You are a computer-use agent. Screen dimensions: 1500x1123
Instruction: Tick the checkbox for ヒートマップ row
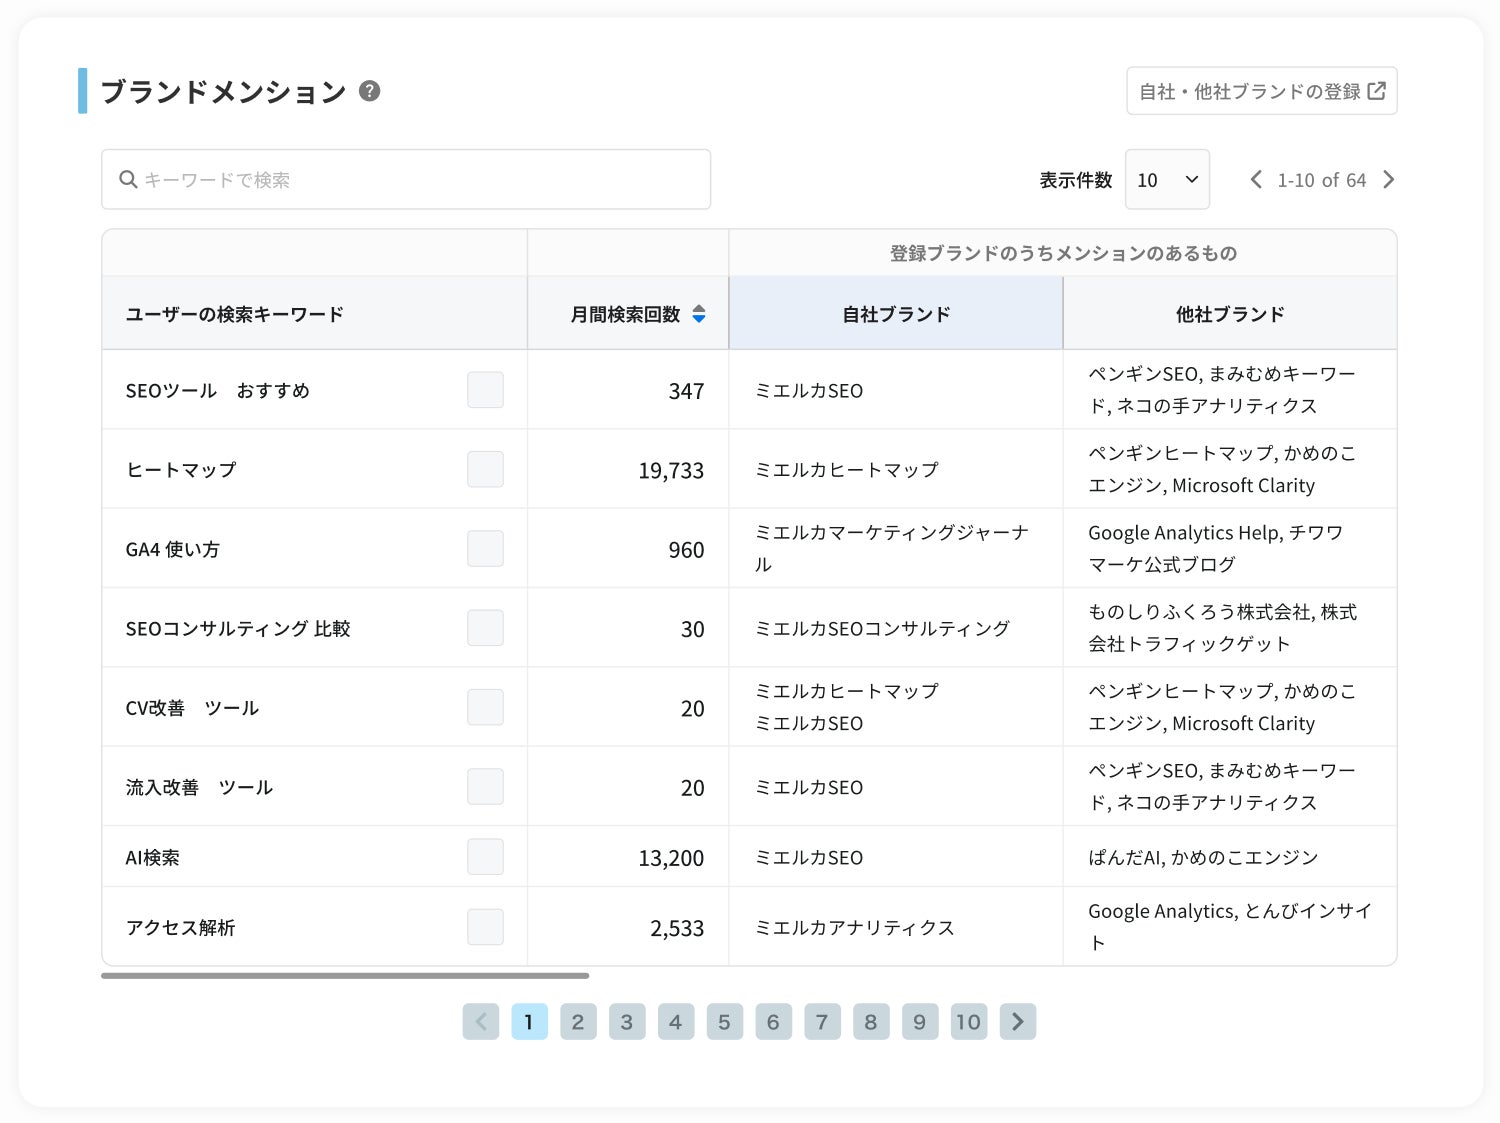pos(485,469)
